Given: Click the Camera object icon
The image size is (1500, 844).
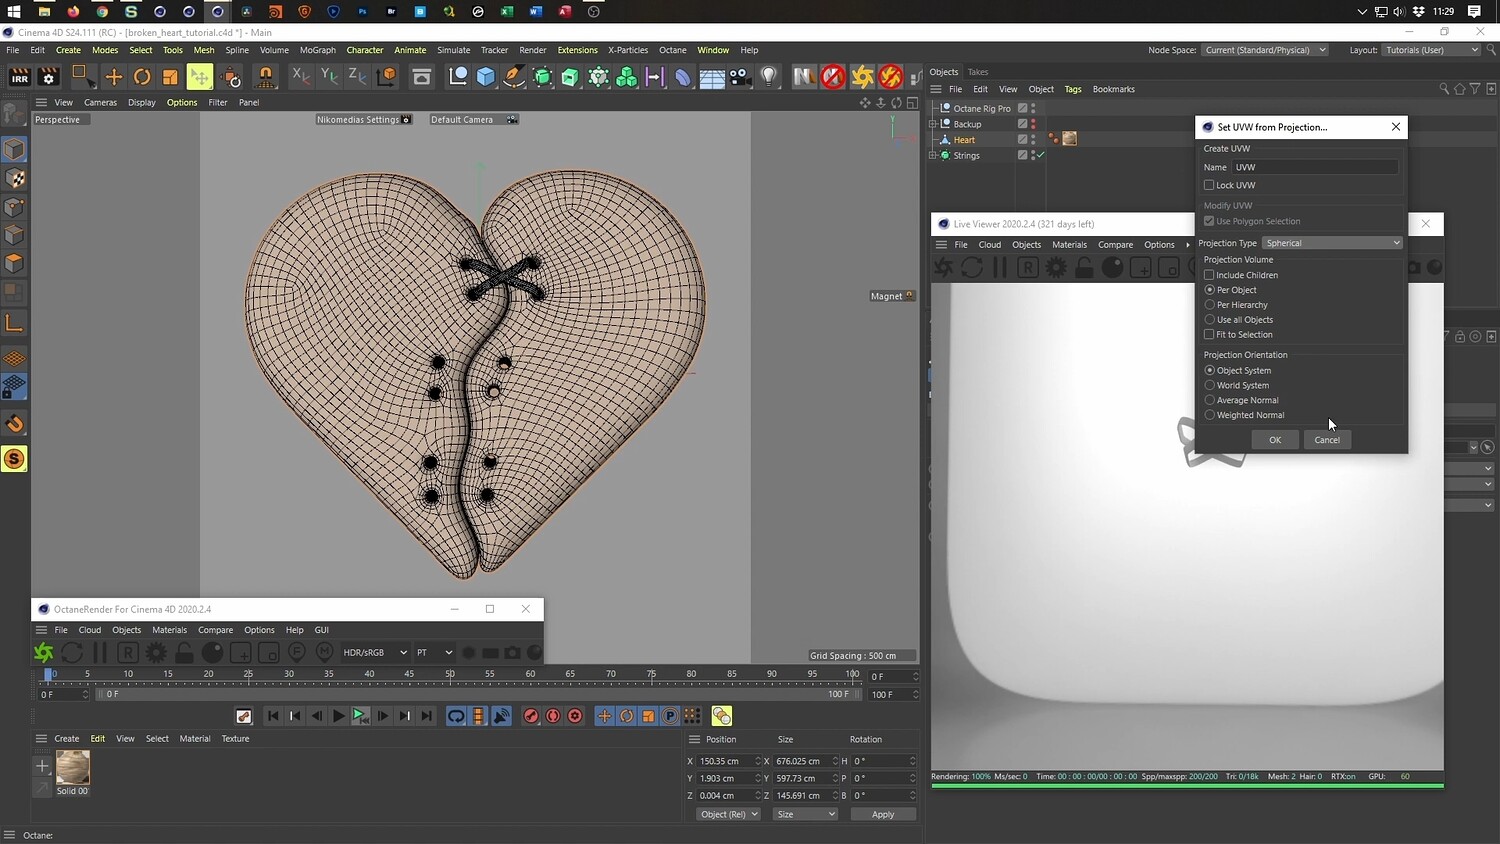Looking at the screenshot, I should click(x=740, y=77).
